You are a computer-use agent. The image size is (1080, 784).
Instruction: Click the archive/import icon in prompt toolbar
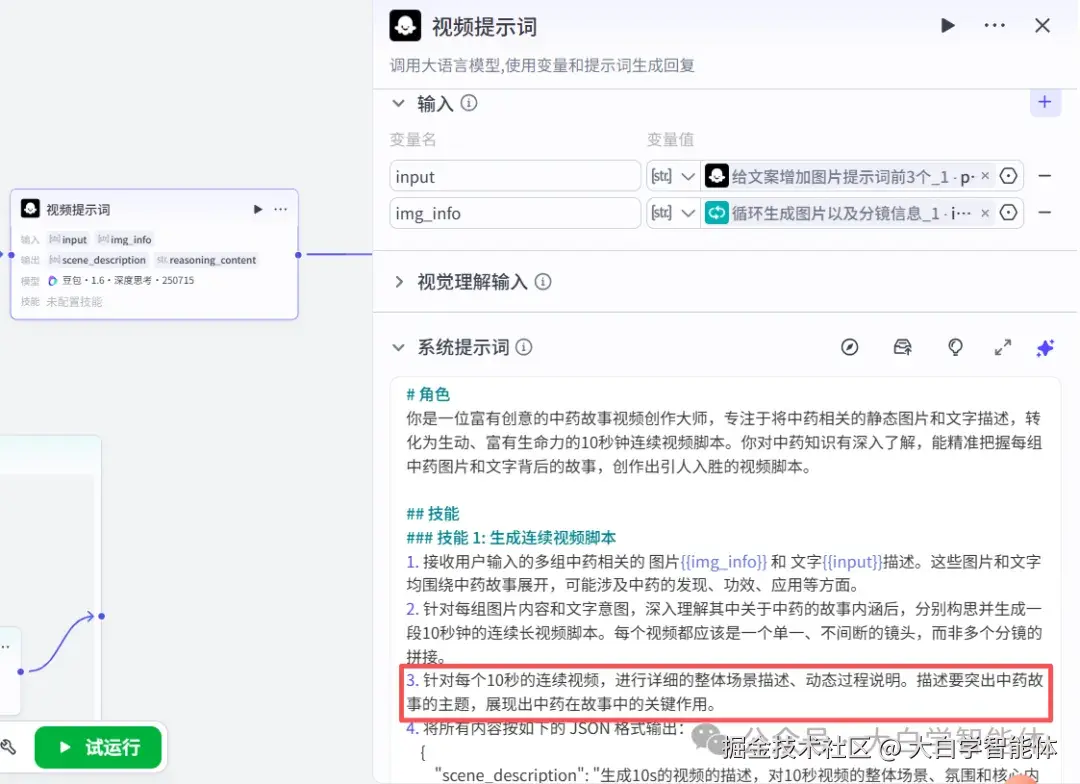pyautogui.click(x=903, y=347)
